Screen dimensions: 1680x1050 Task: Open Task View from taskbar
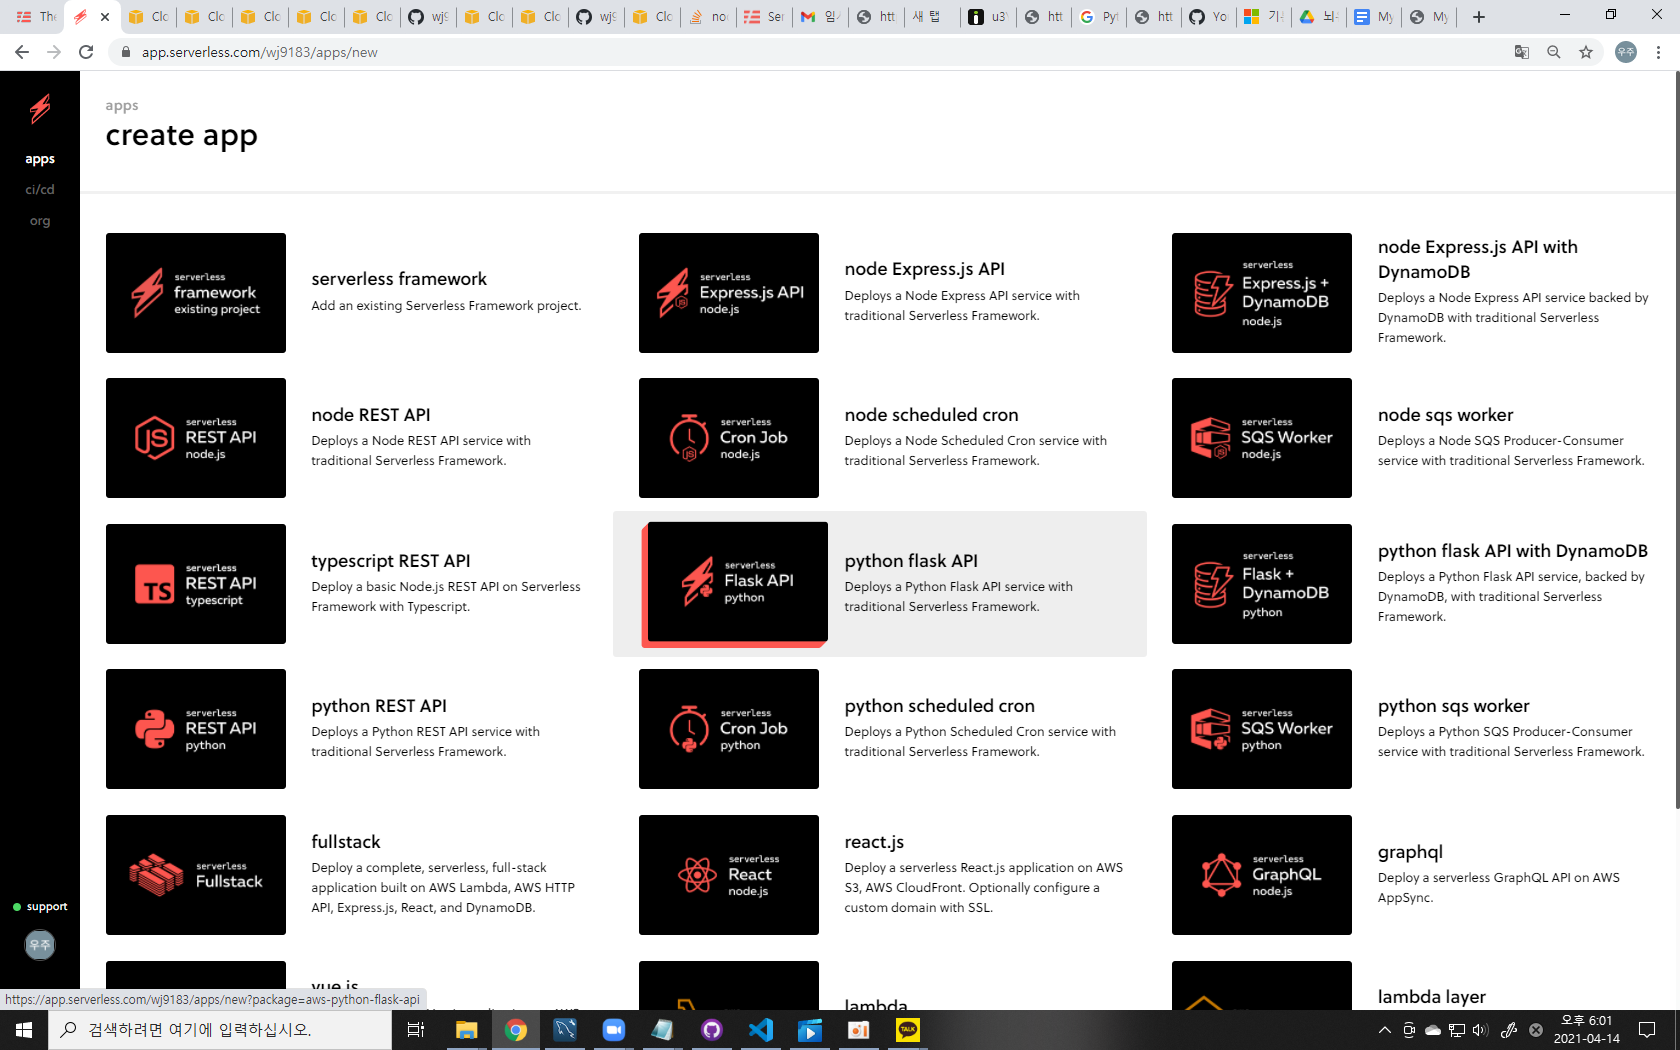tap(416, 1030)
